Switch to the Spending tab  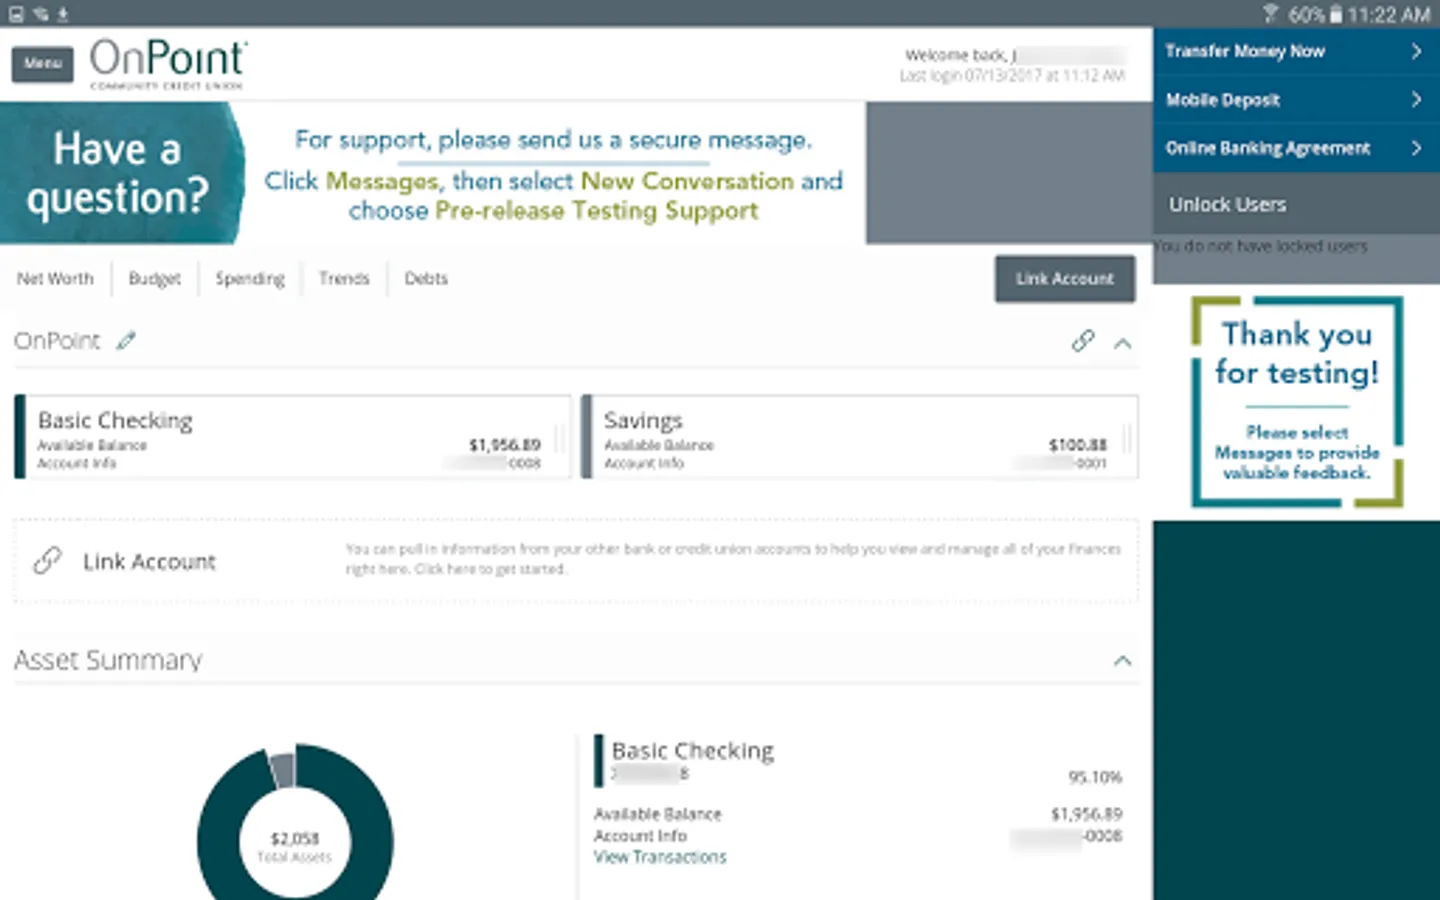[x=250, y=278]
